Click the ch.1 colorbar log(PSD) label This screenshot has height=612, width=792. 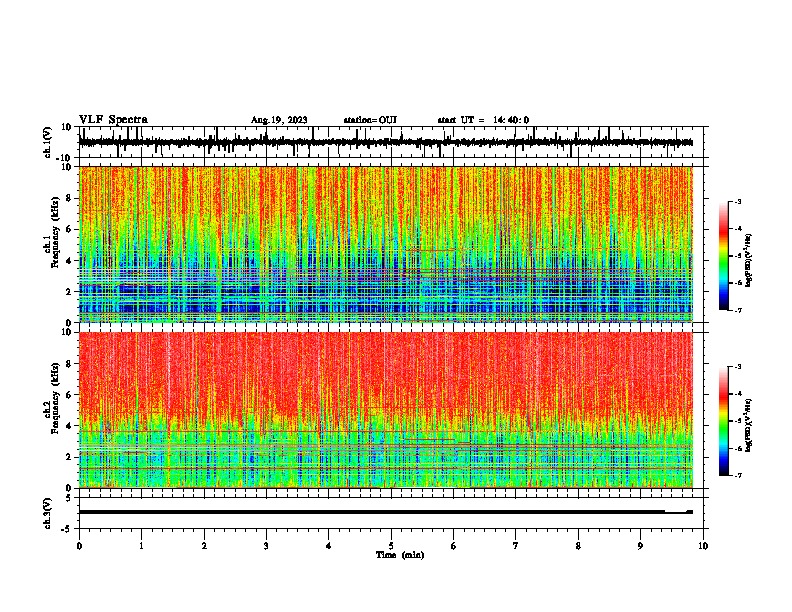click(748, 261)
